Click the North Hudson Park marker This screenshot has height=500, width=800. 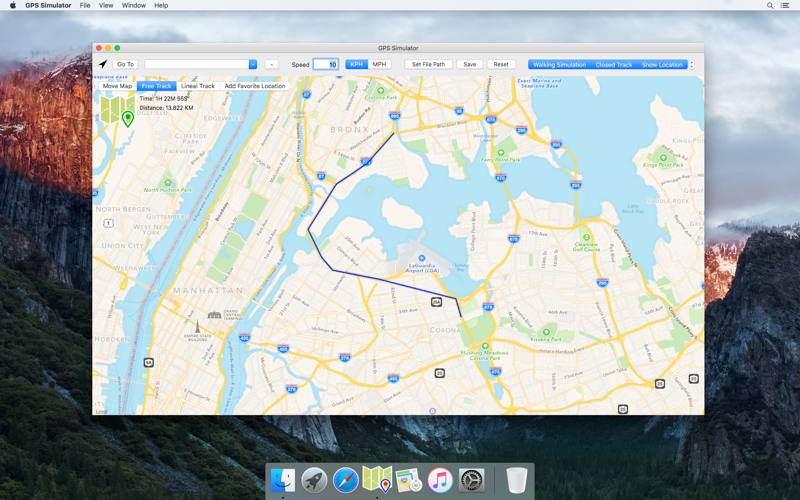click(168, 183)
